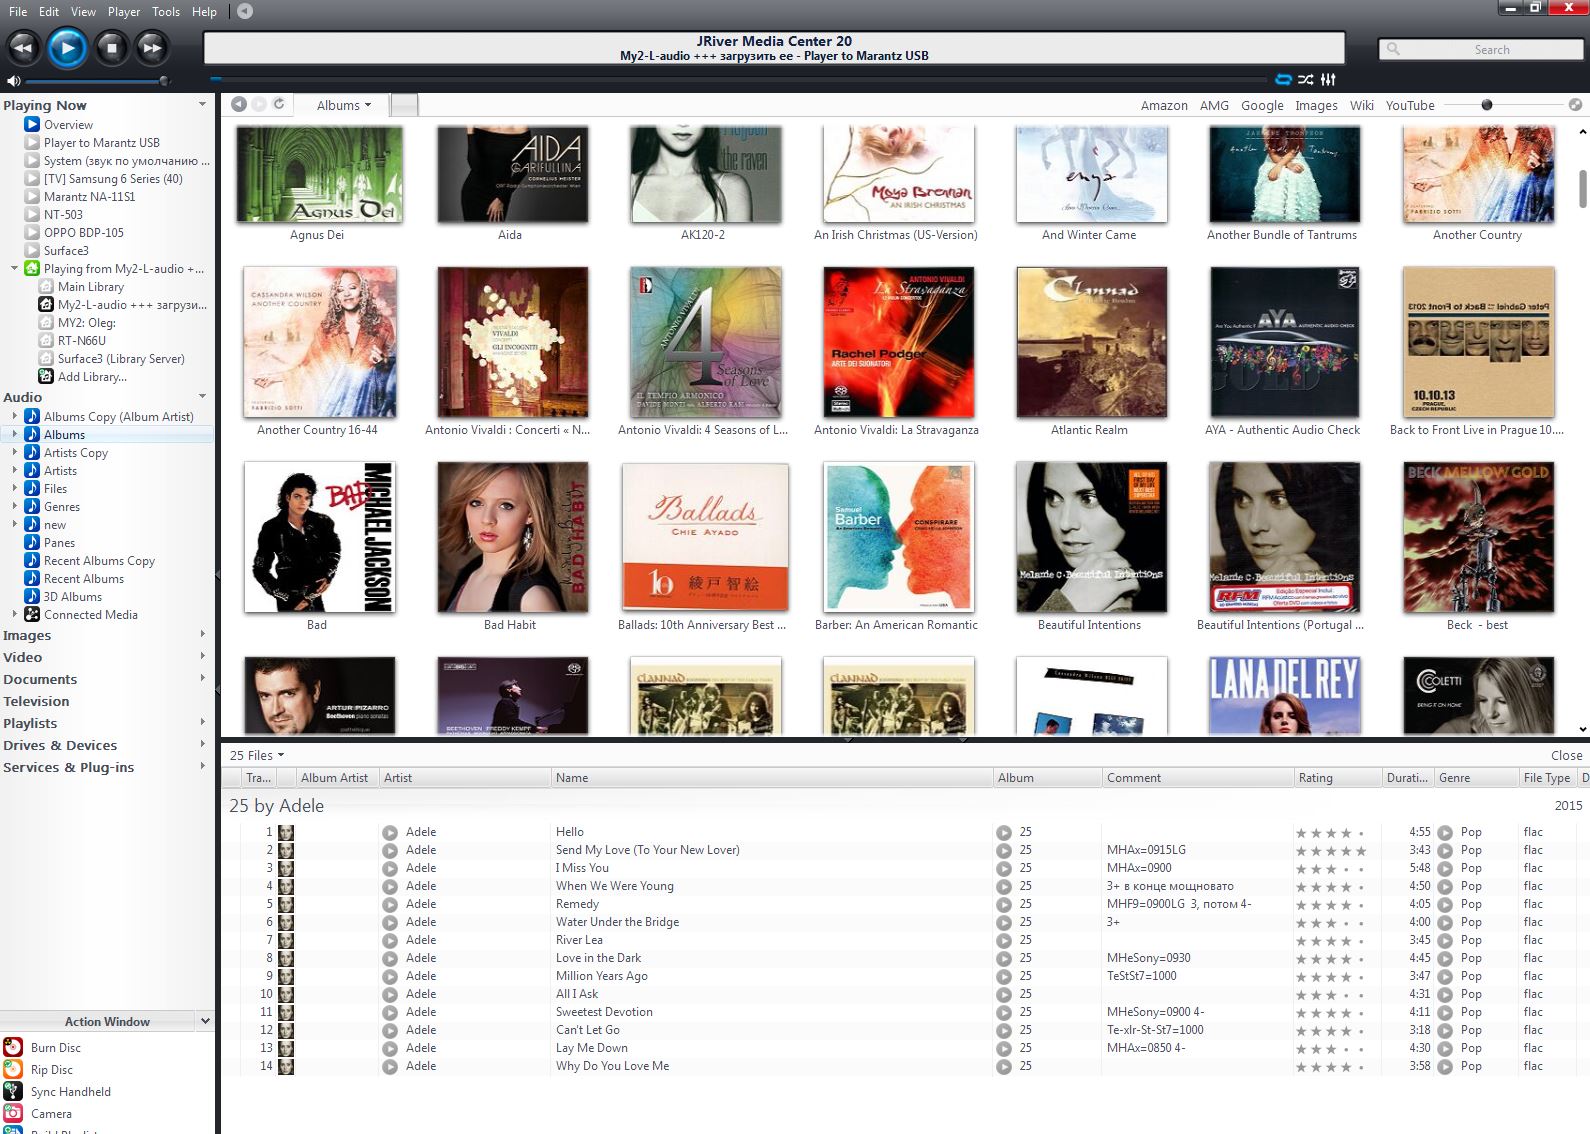The image size is (1590, 1134).
Task: Click the Burn Disc icon
Action: pos(13,1047)
